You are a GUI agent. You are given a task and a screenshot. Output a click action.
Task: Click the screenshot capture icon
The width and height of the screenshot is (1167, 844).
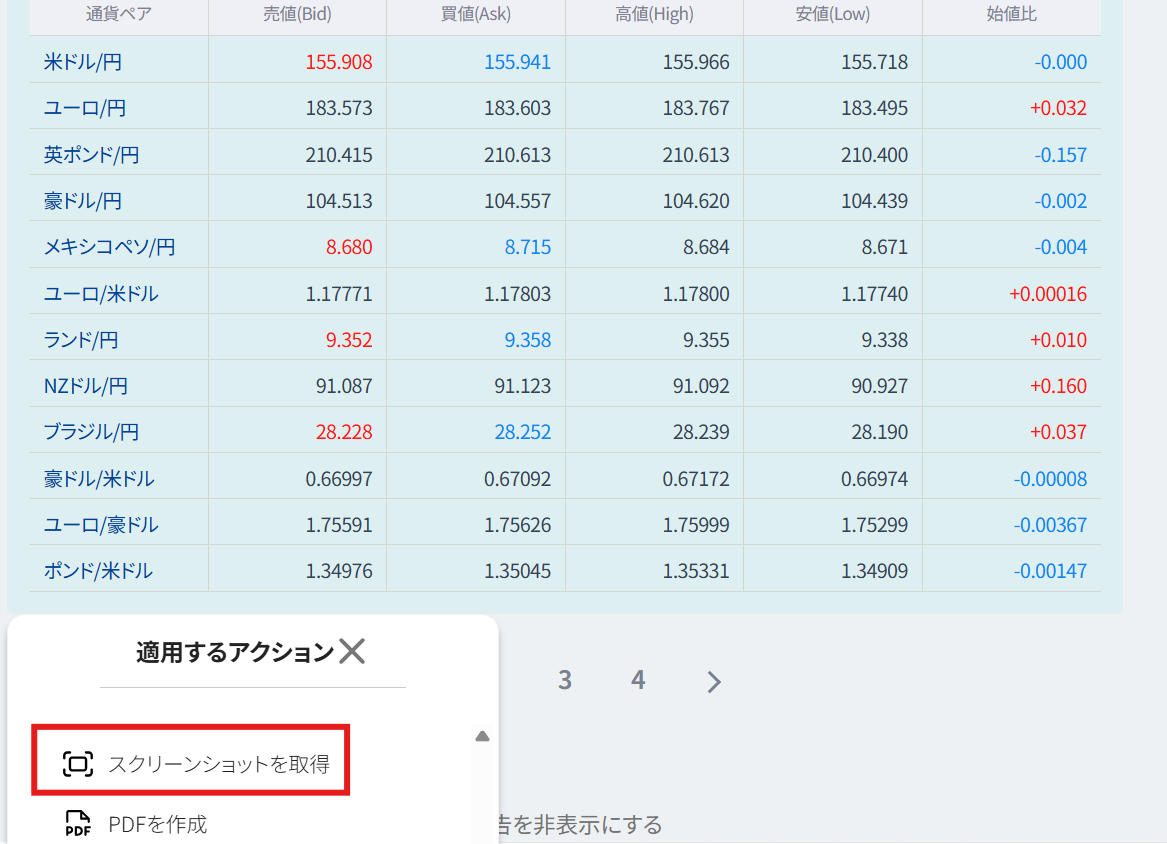(77, 764)
